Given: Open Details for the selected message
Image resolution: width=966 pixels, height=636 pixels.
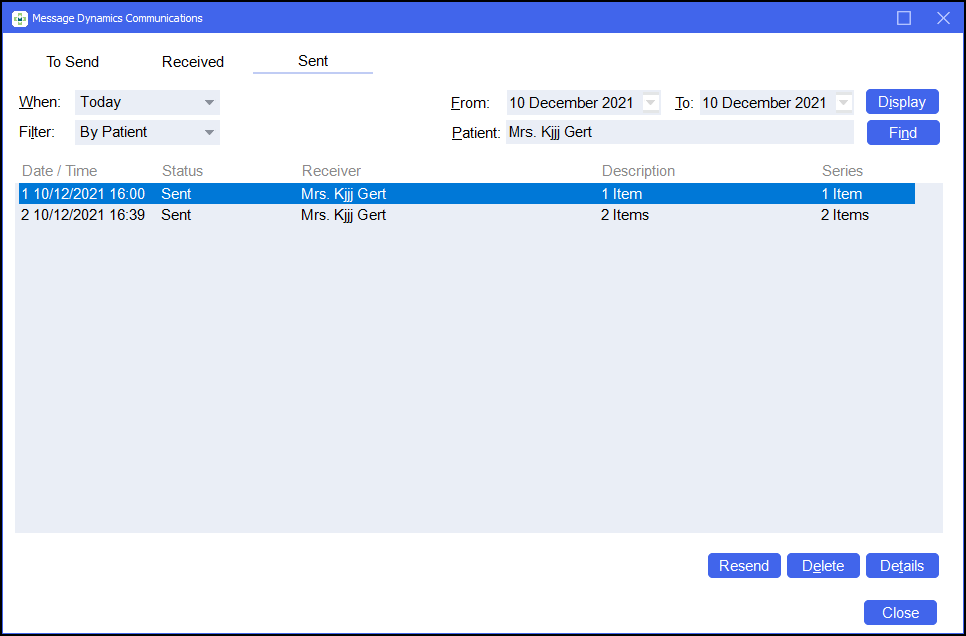Looking at the screenshot, I should [x=902, y=566].
